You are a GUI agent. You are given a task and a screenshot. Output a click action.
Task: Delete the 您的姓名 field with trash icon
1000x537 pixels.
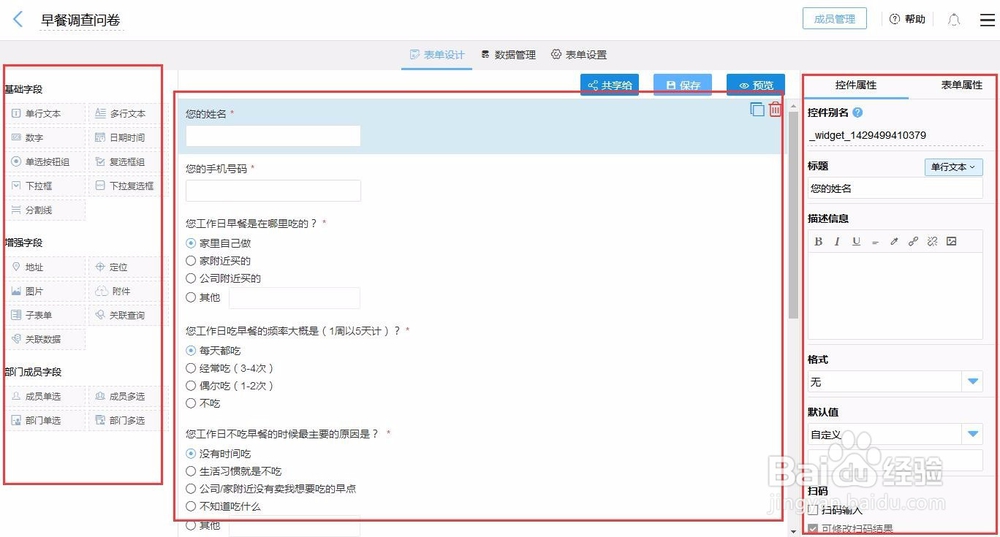(x=775, y=109)
